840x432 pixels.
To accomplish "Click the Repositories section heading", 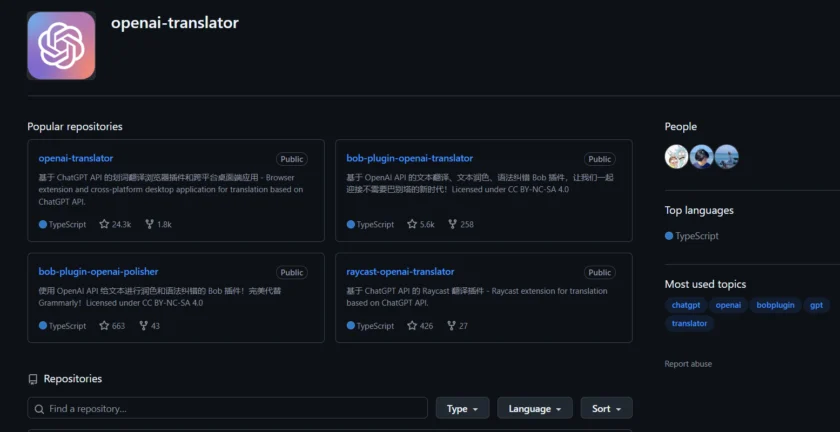I will click(x=73, y=379).
